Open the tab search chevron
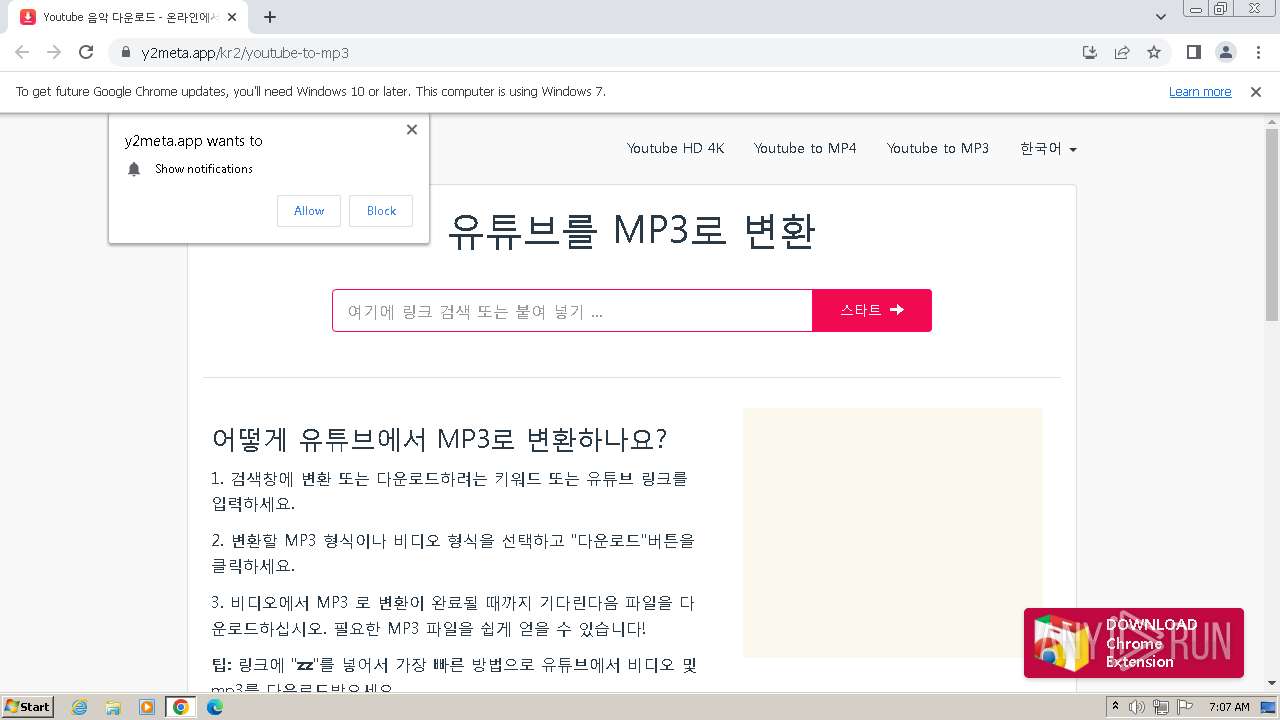 click(1161, 17)
